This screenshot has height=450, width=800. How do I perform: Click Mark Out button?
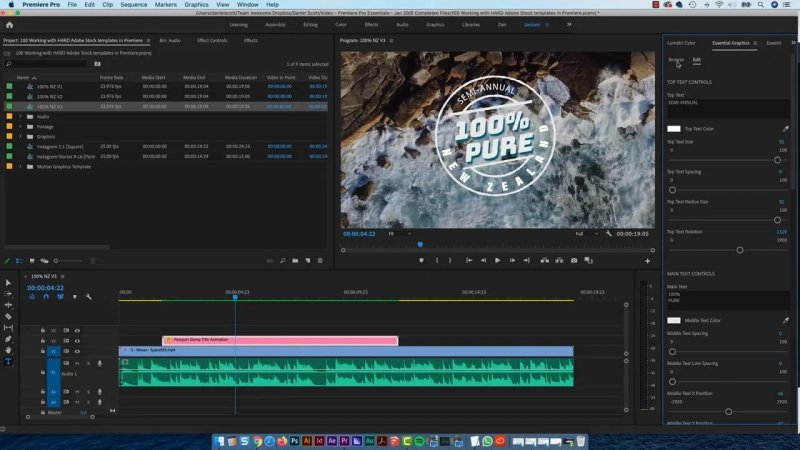(450, 260)
